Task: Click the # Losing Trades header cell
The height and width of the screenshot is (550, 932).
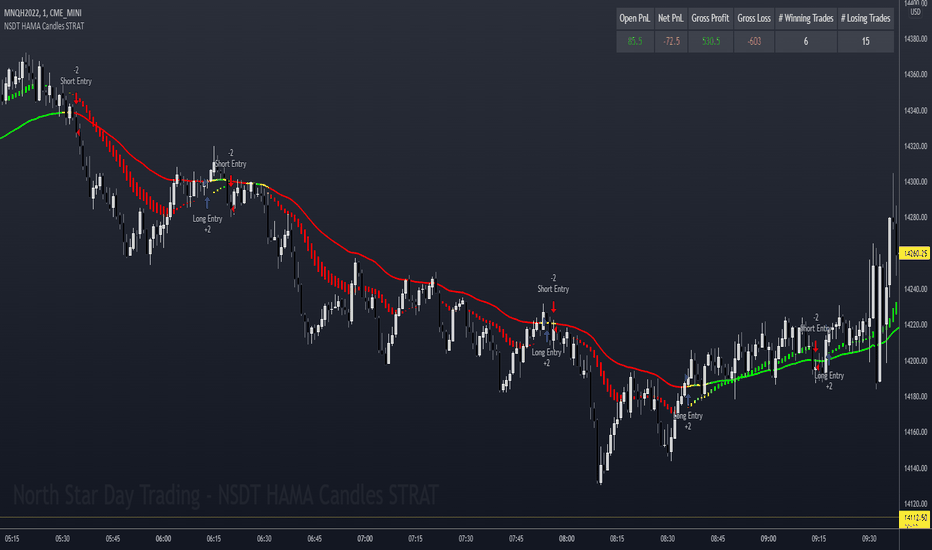Action: coord(865,18)
